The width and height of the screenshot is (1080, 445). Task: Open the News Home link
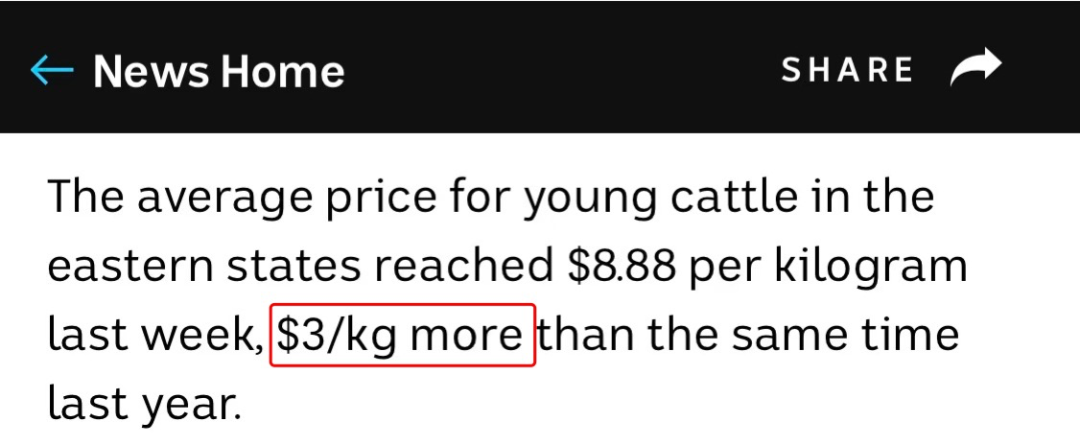point(219,71)
